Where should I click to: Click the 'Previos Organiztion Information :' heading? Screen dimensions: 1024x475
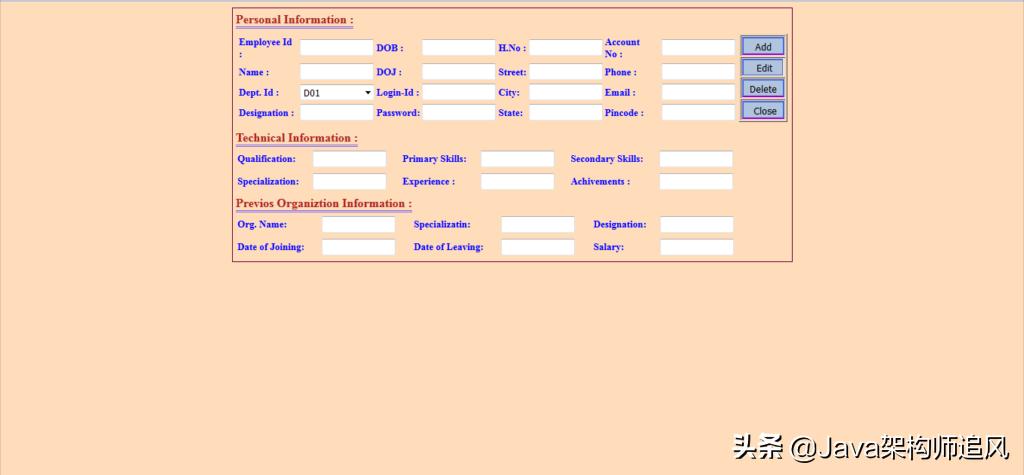[324, 203]
